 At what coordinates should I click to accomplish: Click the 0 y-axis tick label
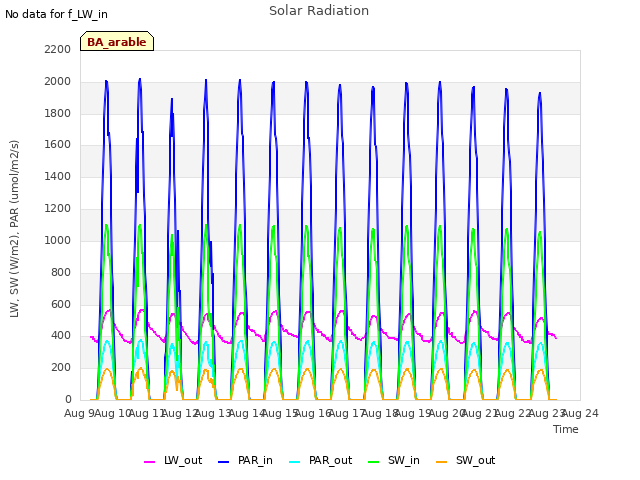[x=68, y=400]
